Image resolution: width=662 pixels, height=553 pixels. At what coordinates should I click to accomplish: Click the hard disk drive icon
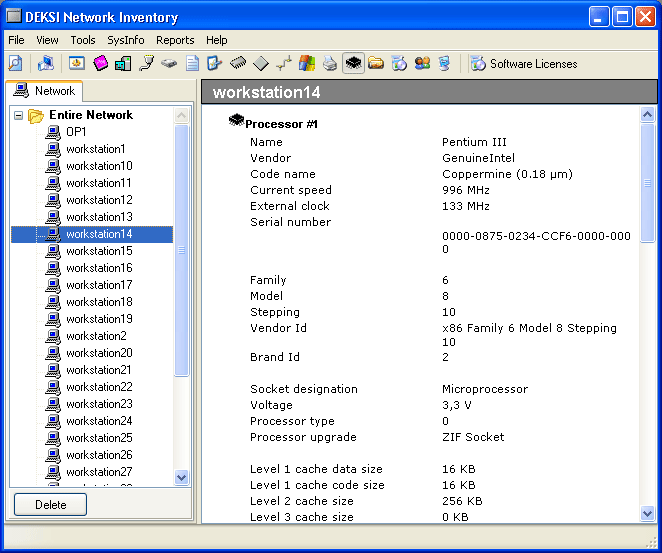(169, 63)
